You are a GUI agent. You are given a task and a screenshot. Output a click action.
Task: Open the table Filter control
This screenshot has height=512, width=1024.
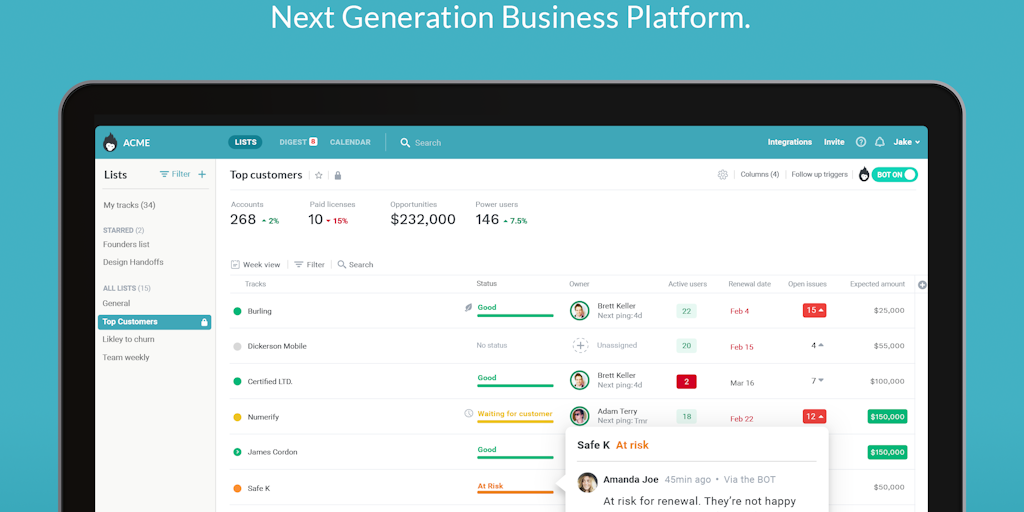309,264
